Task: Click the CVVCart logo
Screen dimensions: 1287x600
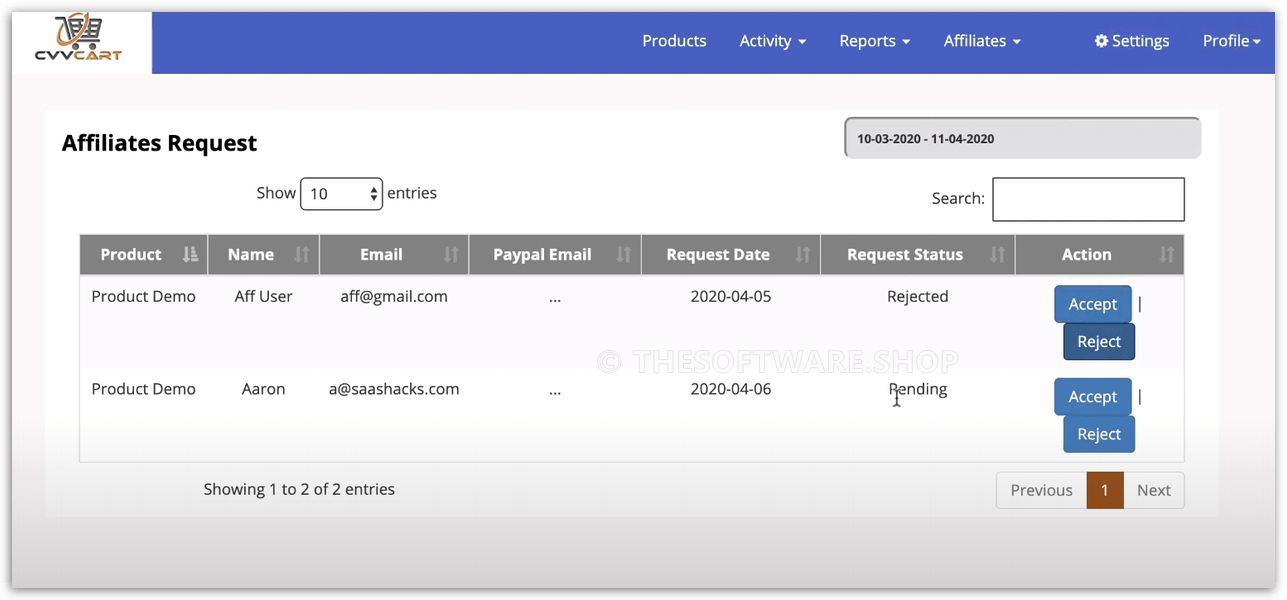Action: tap(82, 42)
